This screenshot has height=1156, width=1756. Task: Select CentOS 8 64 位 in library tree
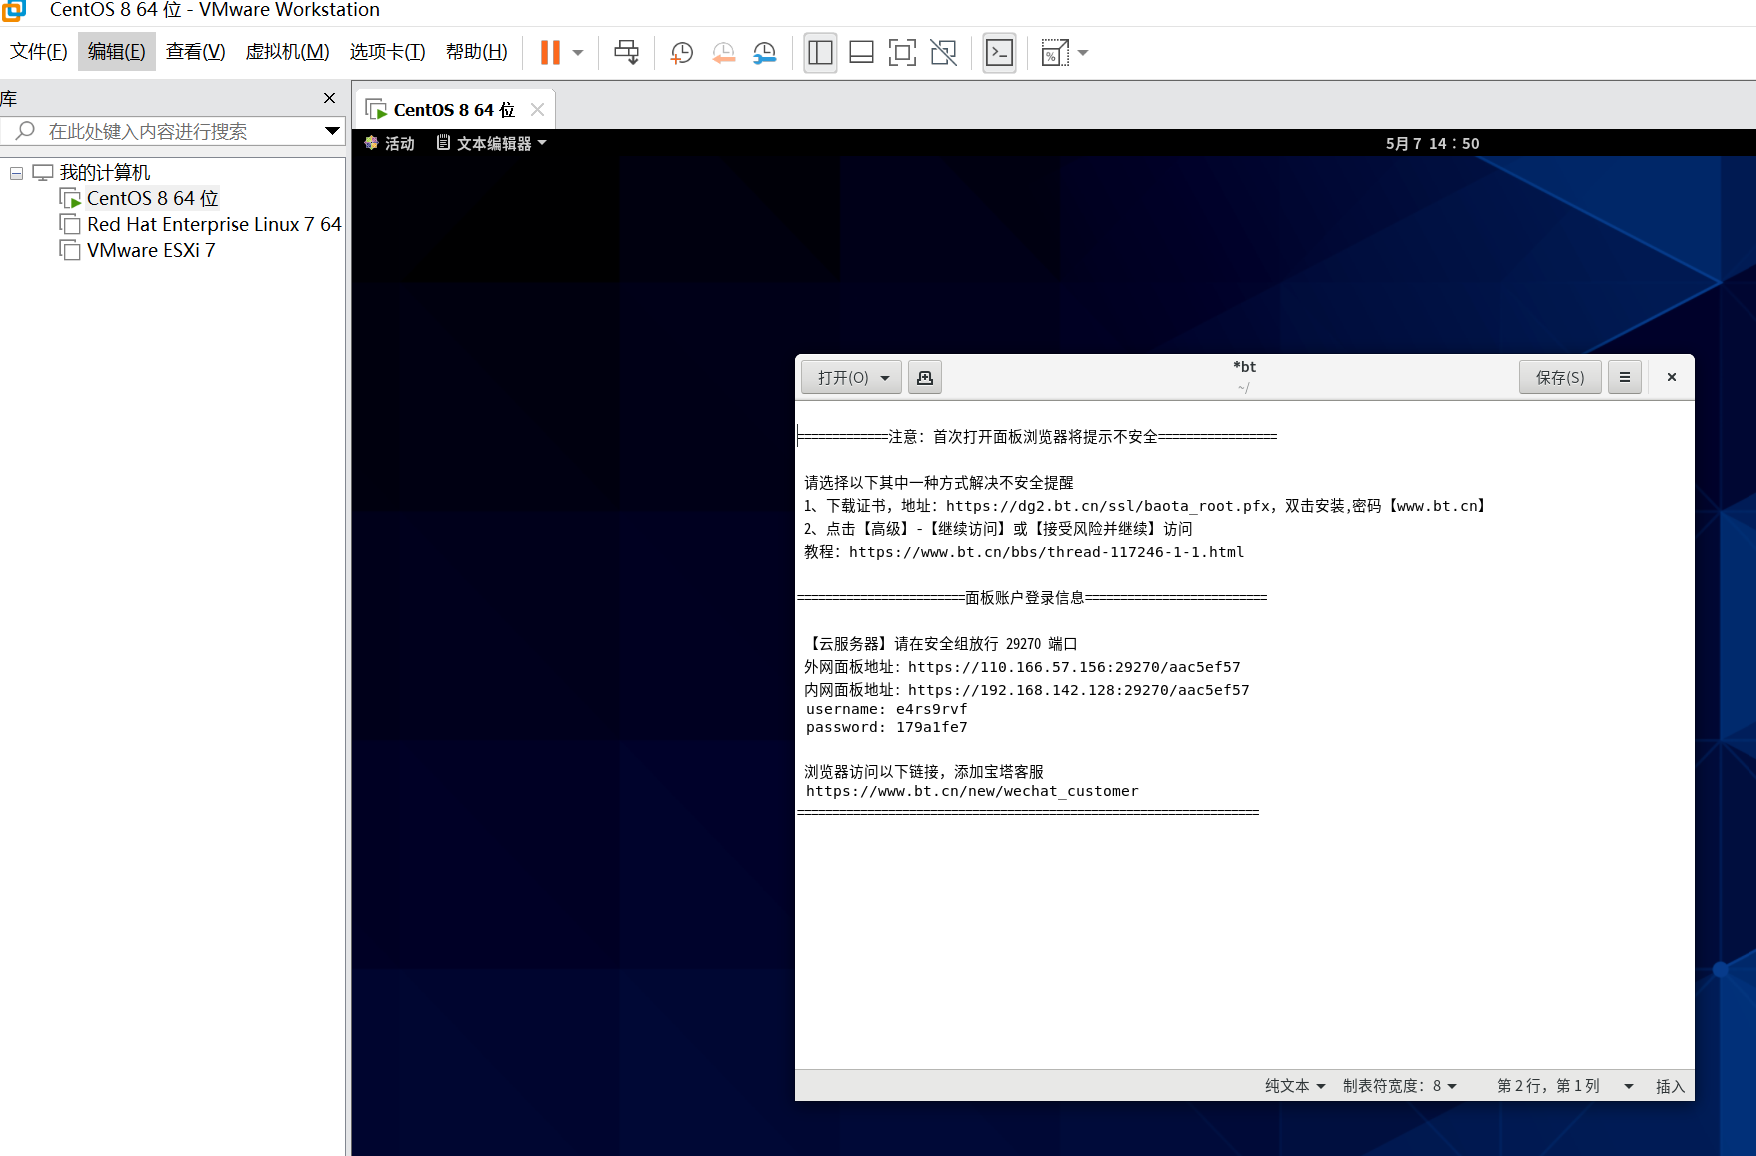(x=152, y=198)
